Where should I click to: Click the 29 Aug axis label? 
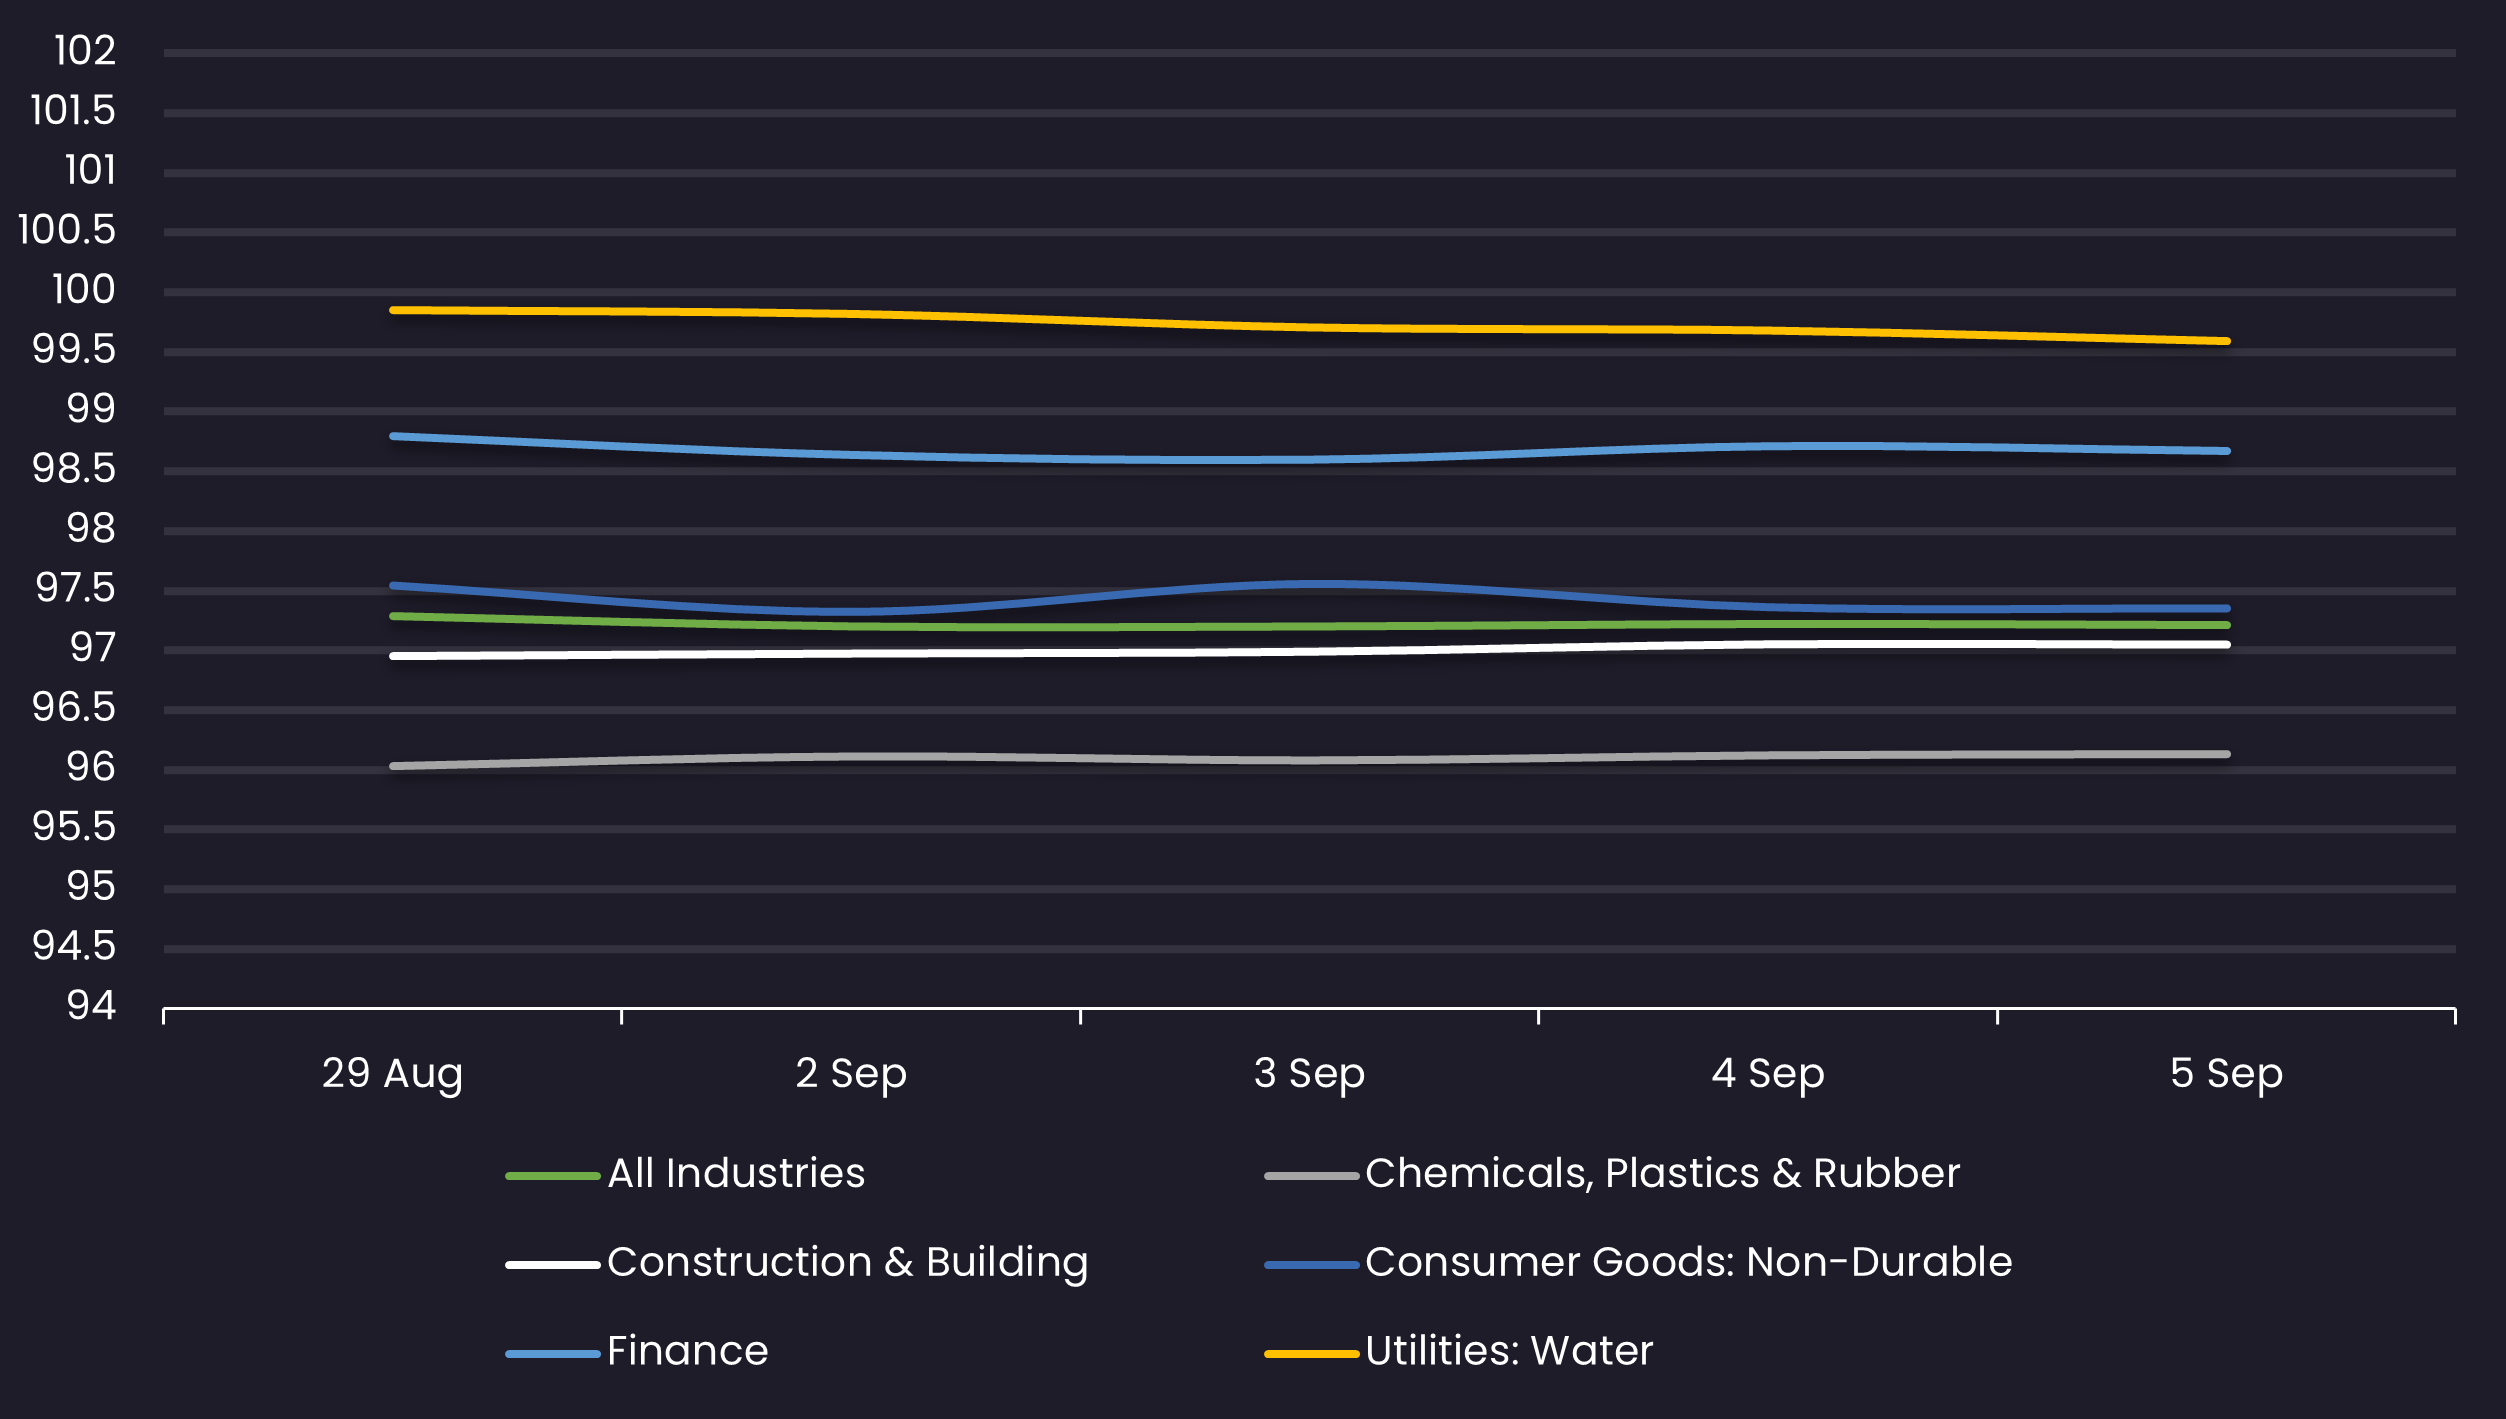392,1074
